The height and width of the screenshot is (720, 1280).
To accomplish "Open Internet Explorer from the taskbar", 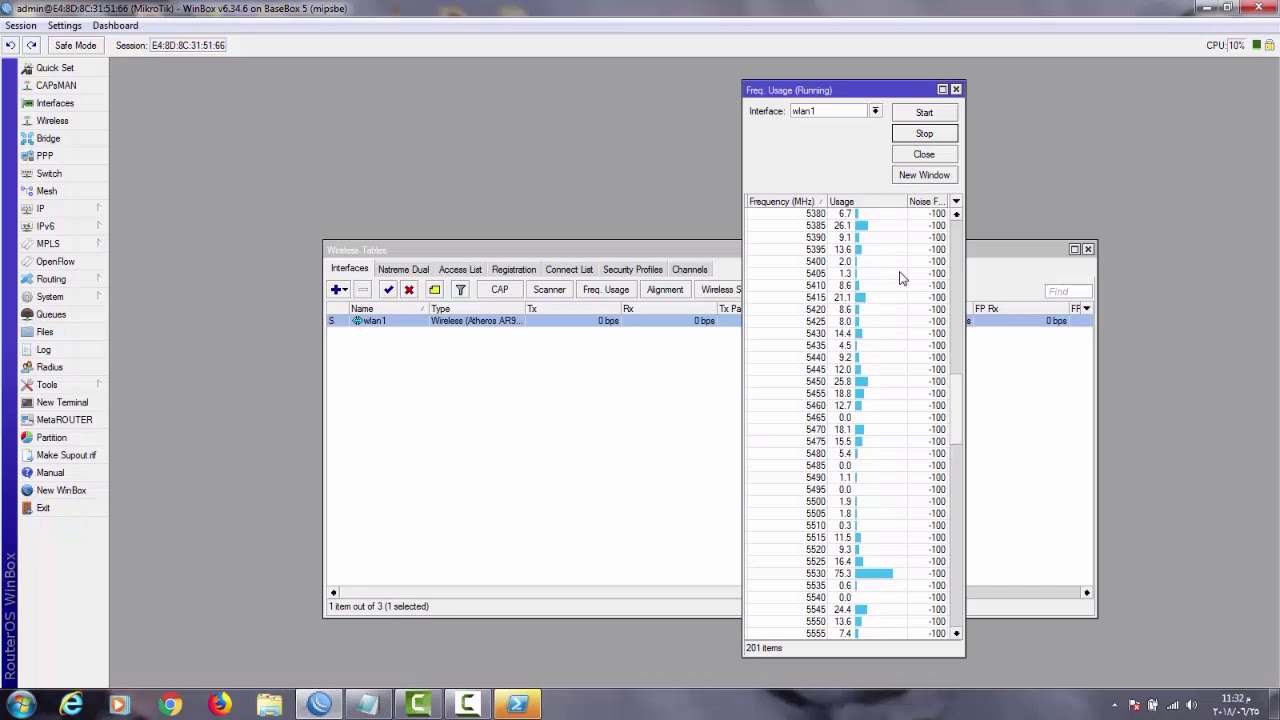I will pos(71,705).
